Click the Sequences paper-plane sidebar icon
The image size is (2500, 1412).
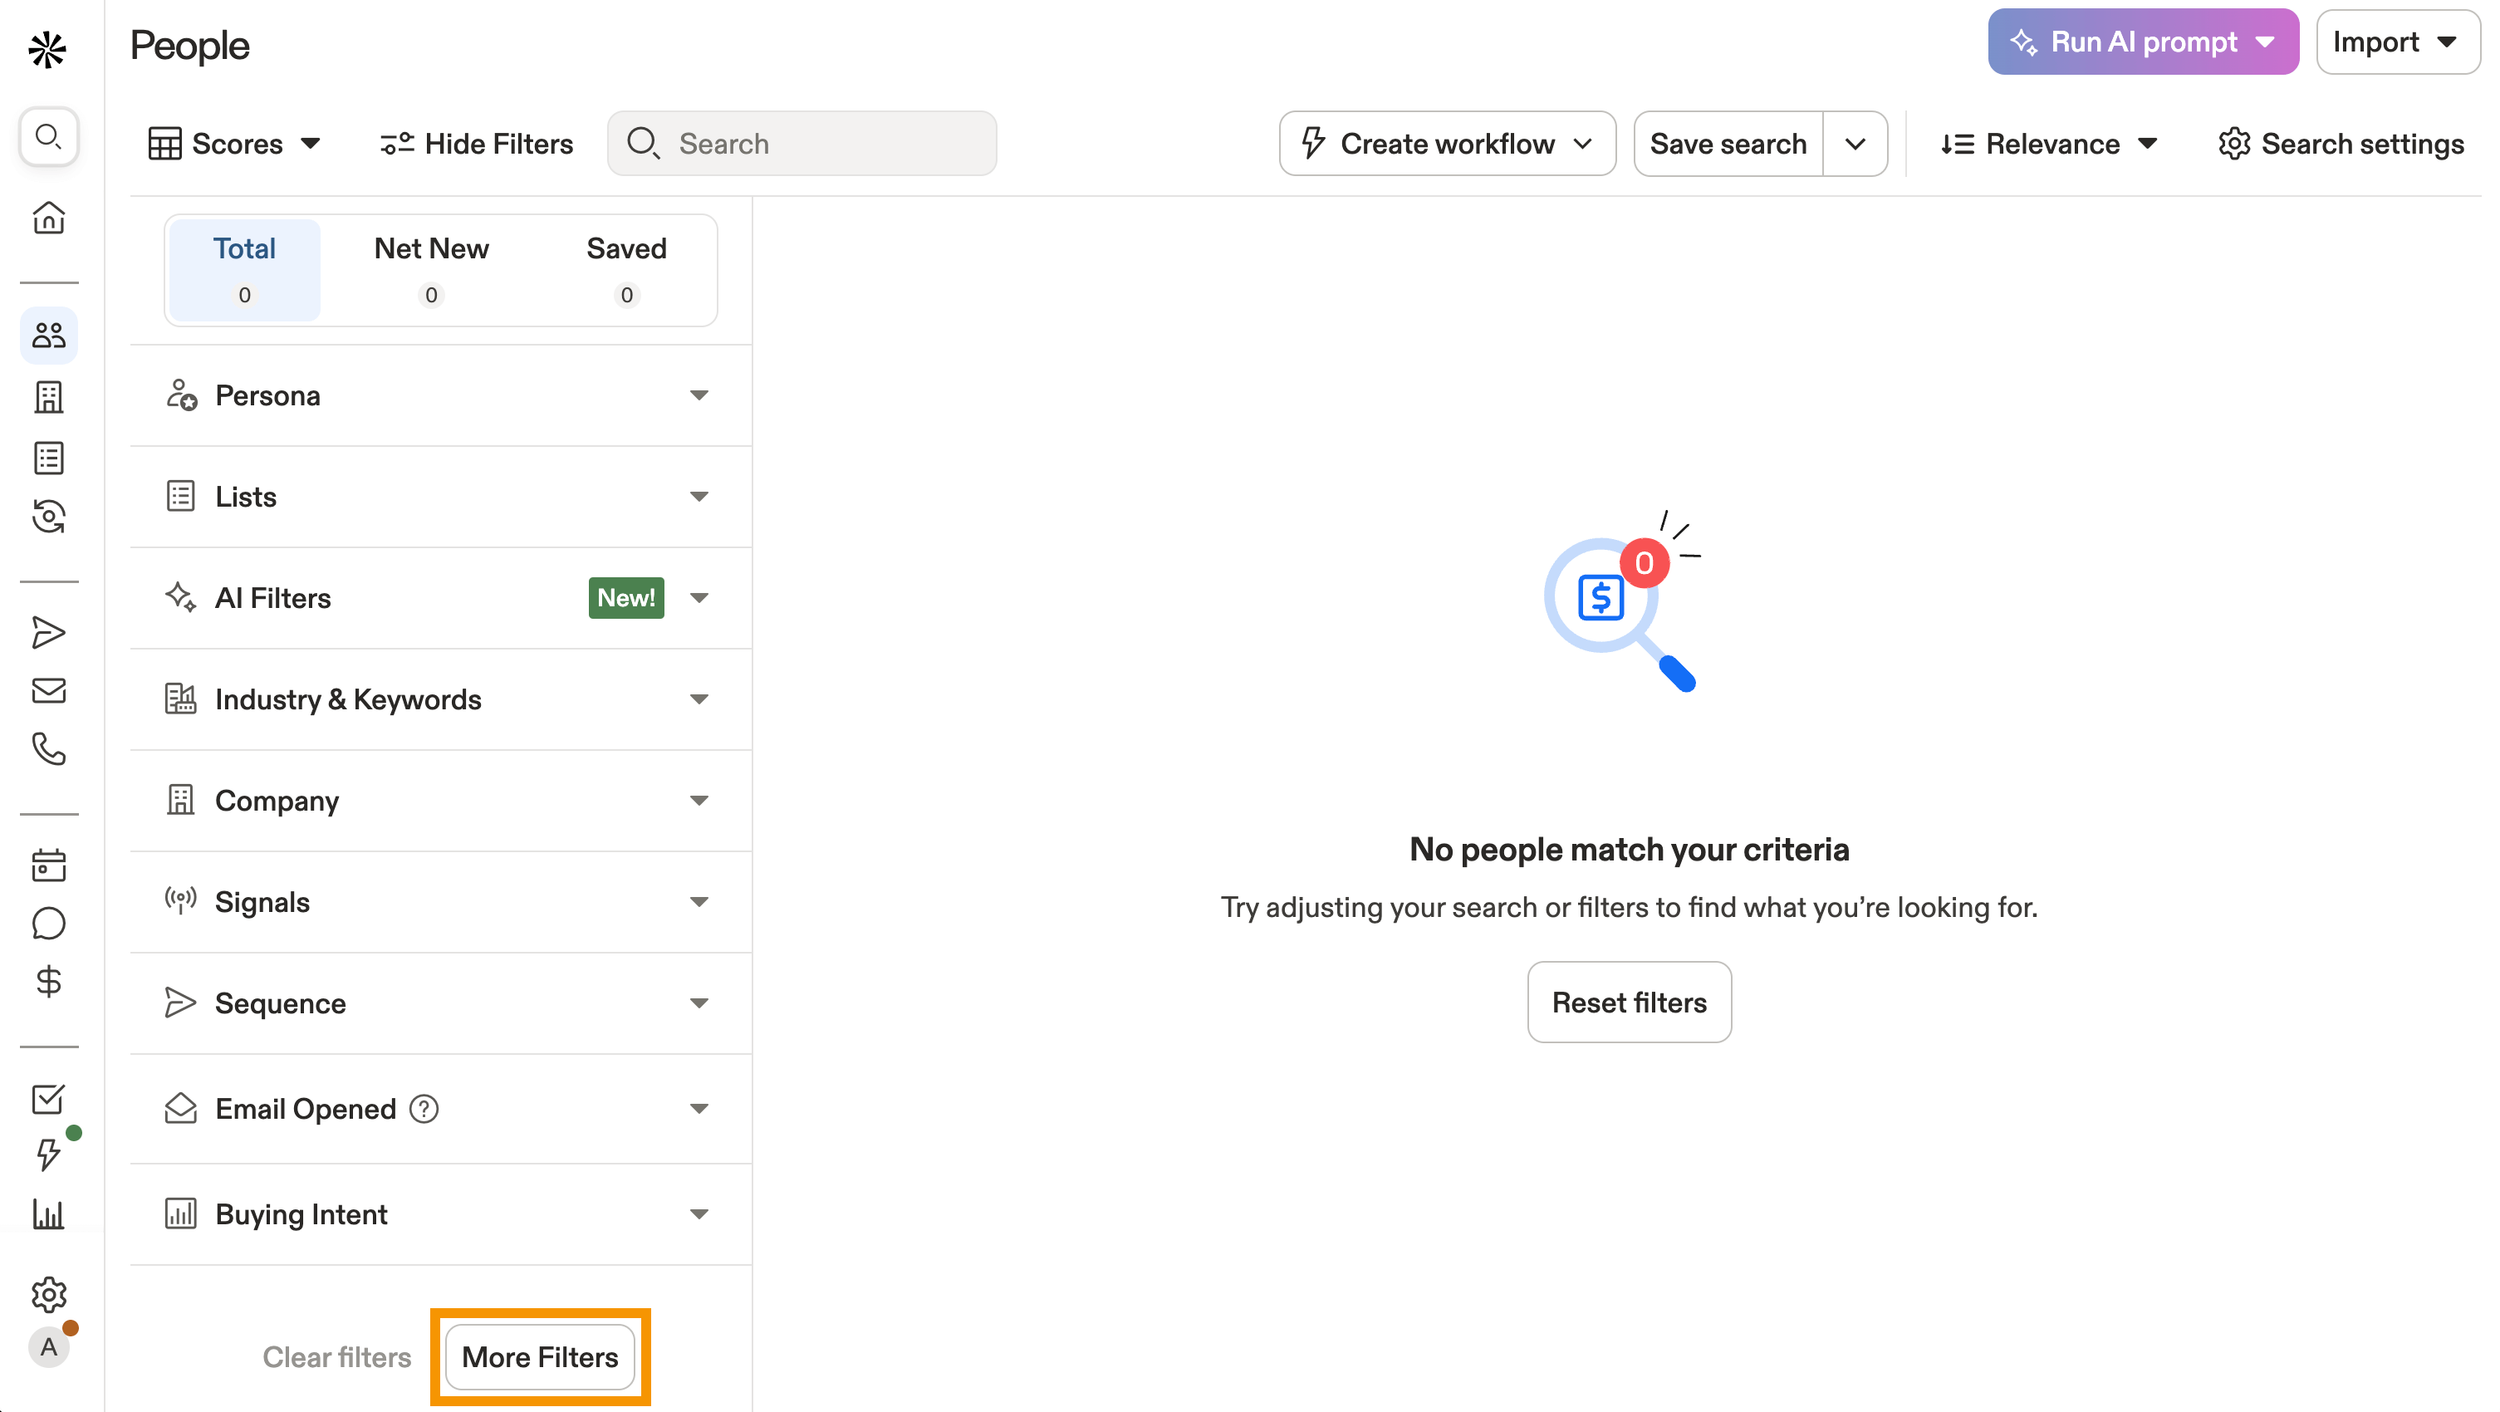pos(48,632)
